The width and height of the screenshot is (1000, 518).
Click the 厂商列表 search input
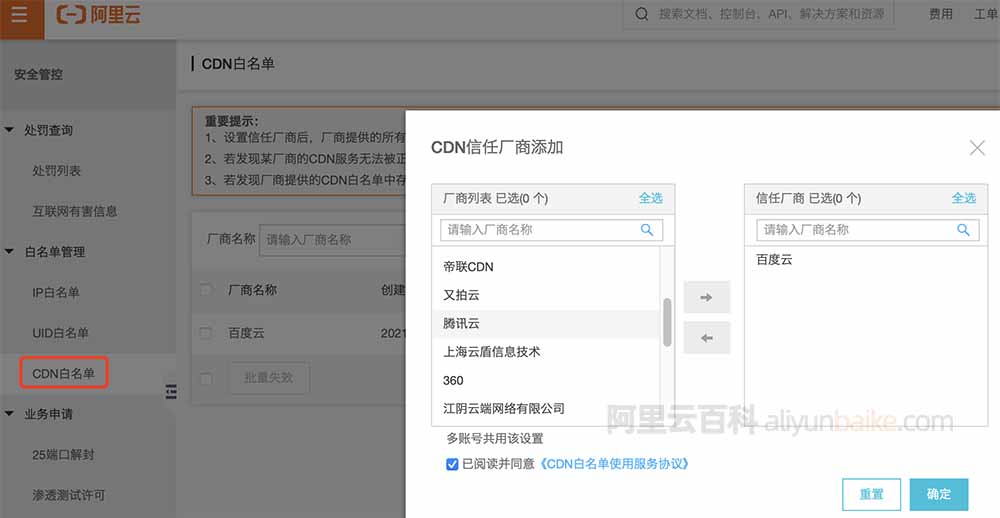(552, 230)
